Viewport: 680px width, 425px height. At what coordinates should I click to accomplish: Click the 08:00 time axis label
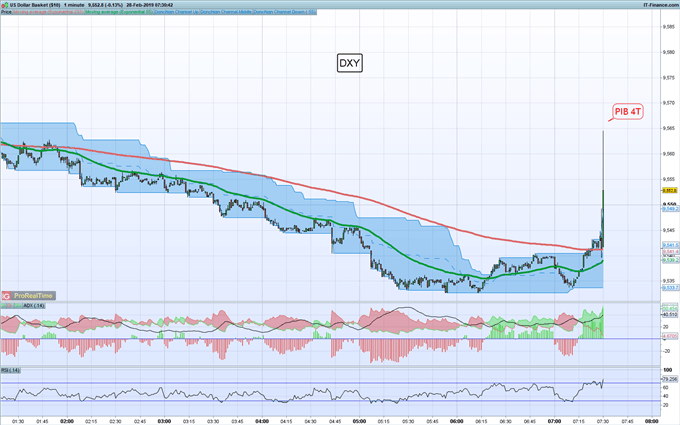[x=652, y=421]
